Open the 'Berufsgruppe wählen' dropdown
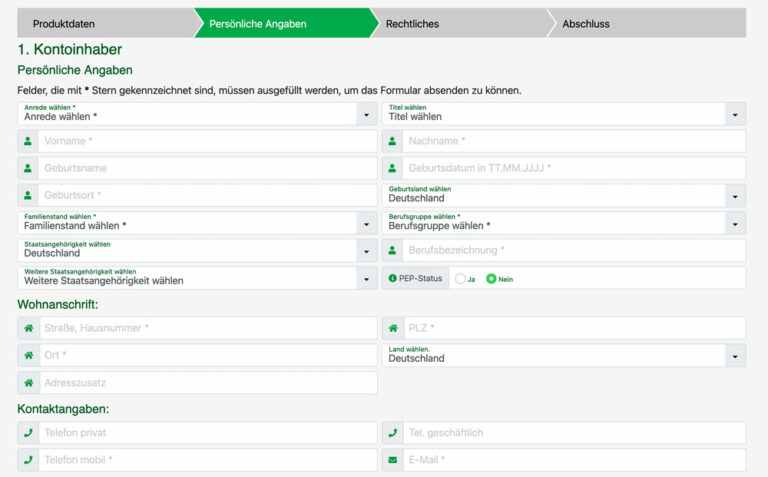The height and width of the screenshot is (477, 768). click(564, 222)
